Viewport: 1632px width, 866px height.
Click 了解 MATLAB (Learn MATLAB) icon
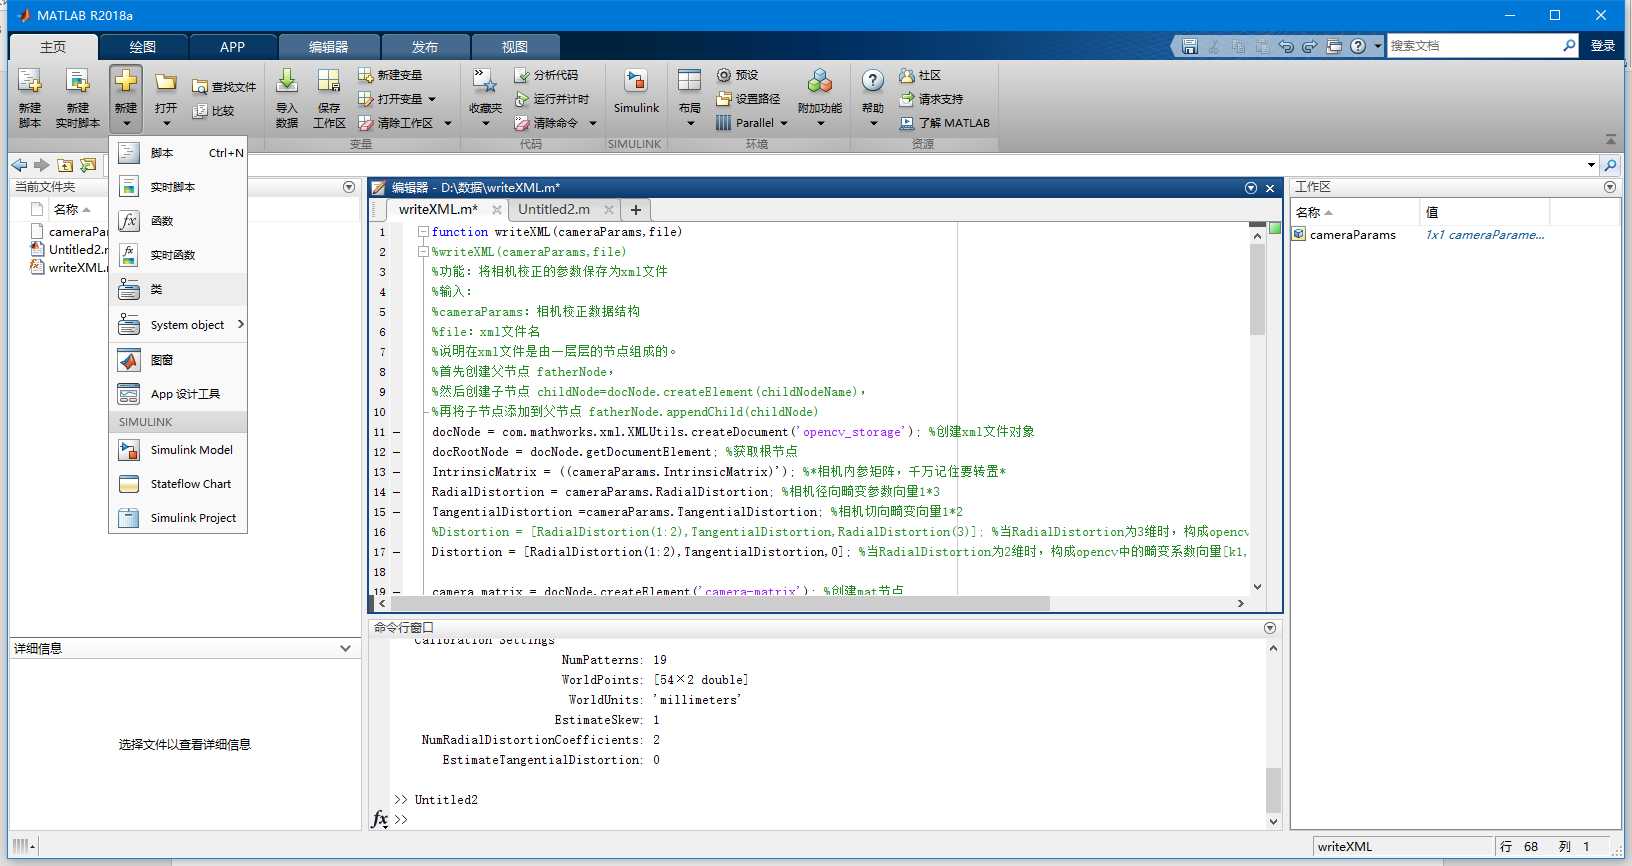coord(907,123)
